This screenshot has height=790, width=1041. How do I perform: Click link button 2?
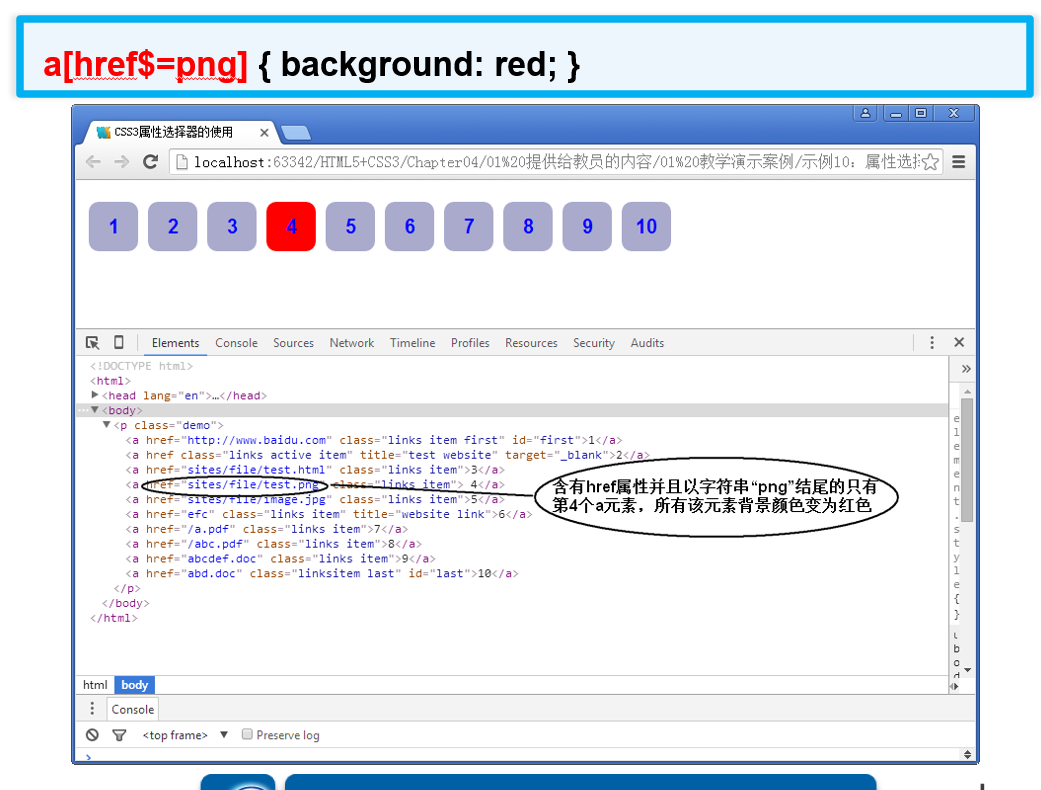(173, 226)
